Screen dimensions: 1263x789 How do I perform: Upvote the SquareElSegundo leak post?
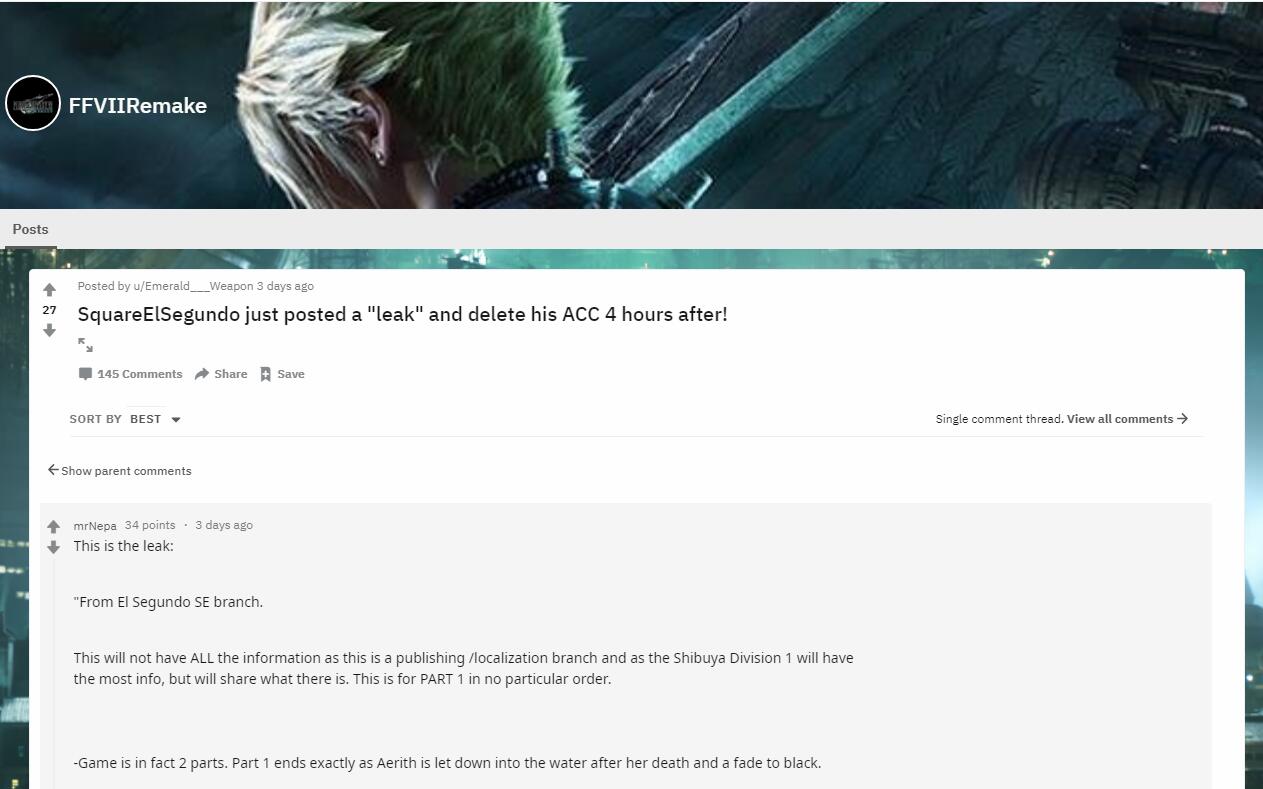click(x=49, y=290)
